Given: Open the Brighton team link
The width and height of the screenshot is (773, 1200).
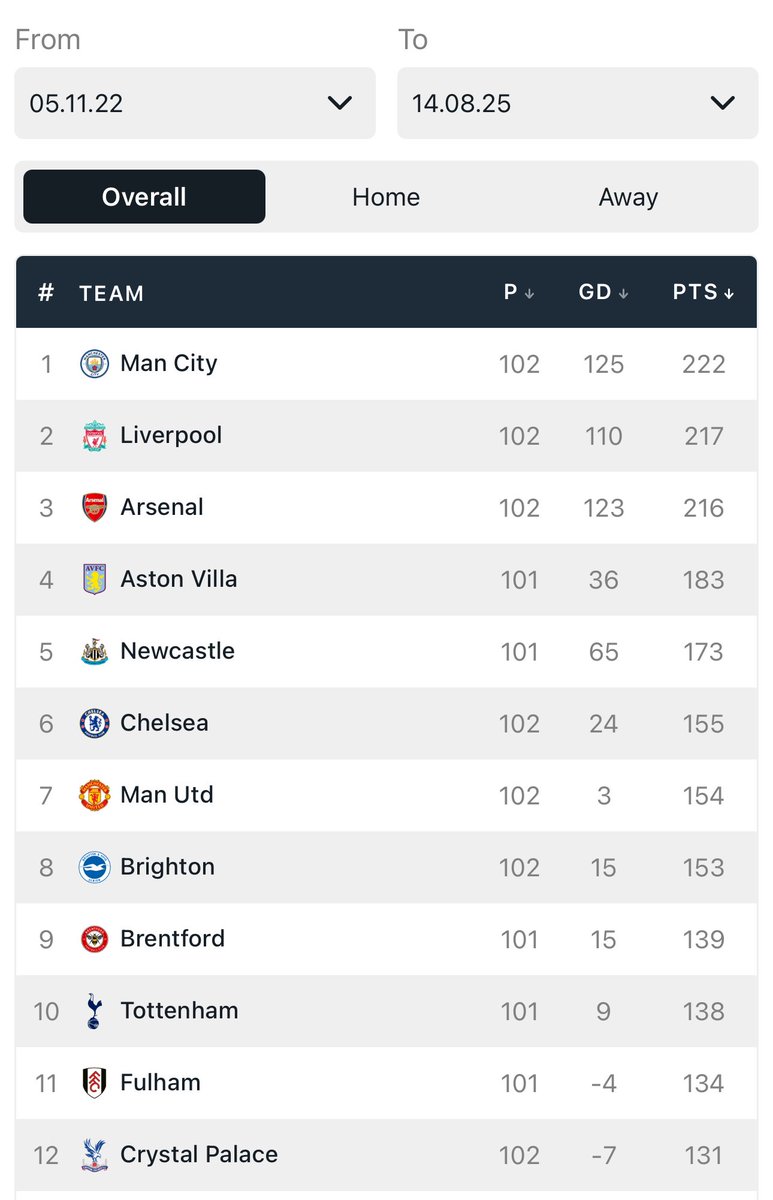Looking at the screenshot, I should point(167,867).
